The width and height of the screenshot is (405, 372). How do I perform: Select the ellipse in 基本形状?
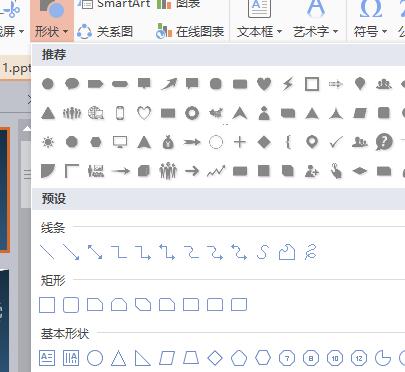[x=95, y=358]
